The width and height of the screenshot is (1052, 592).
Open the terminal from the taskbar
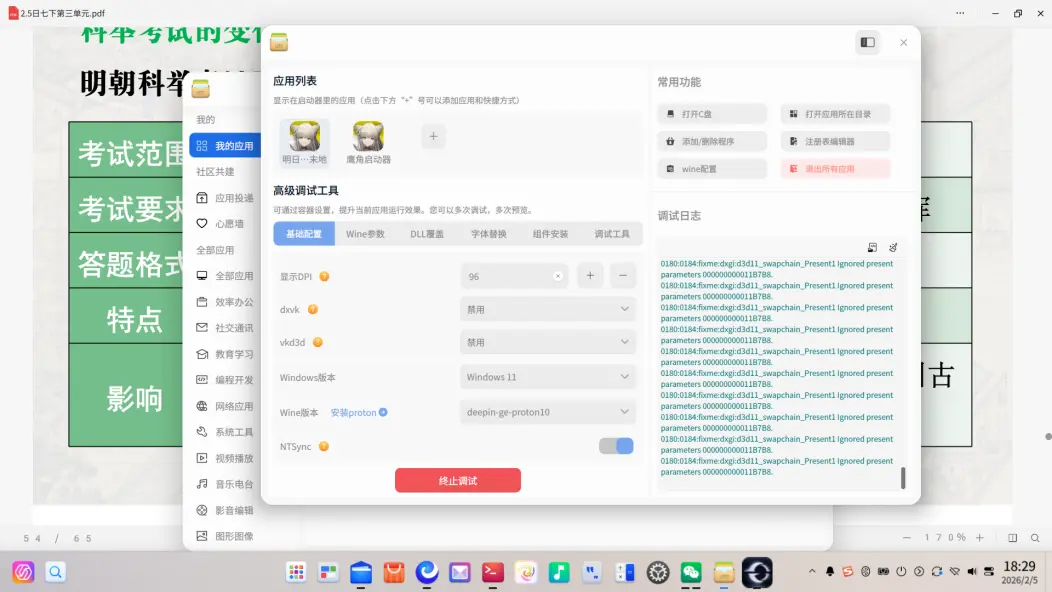click(493, 573)
